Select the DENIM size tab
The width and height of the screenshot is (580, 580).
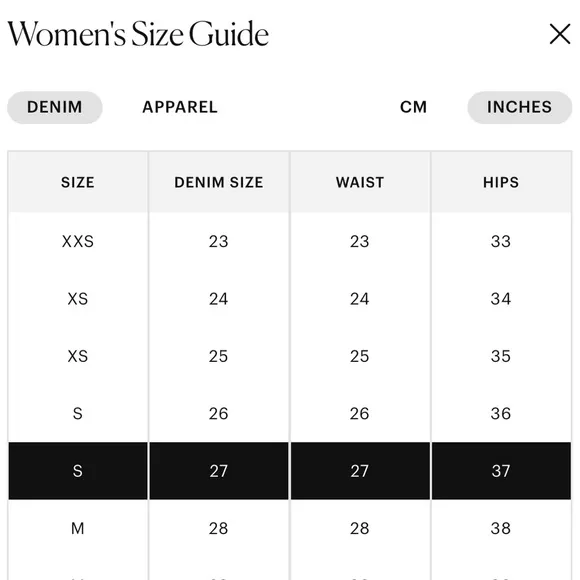point(55,107)
